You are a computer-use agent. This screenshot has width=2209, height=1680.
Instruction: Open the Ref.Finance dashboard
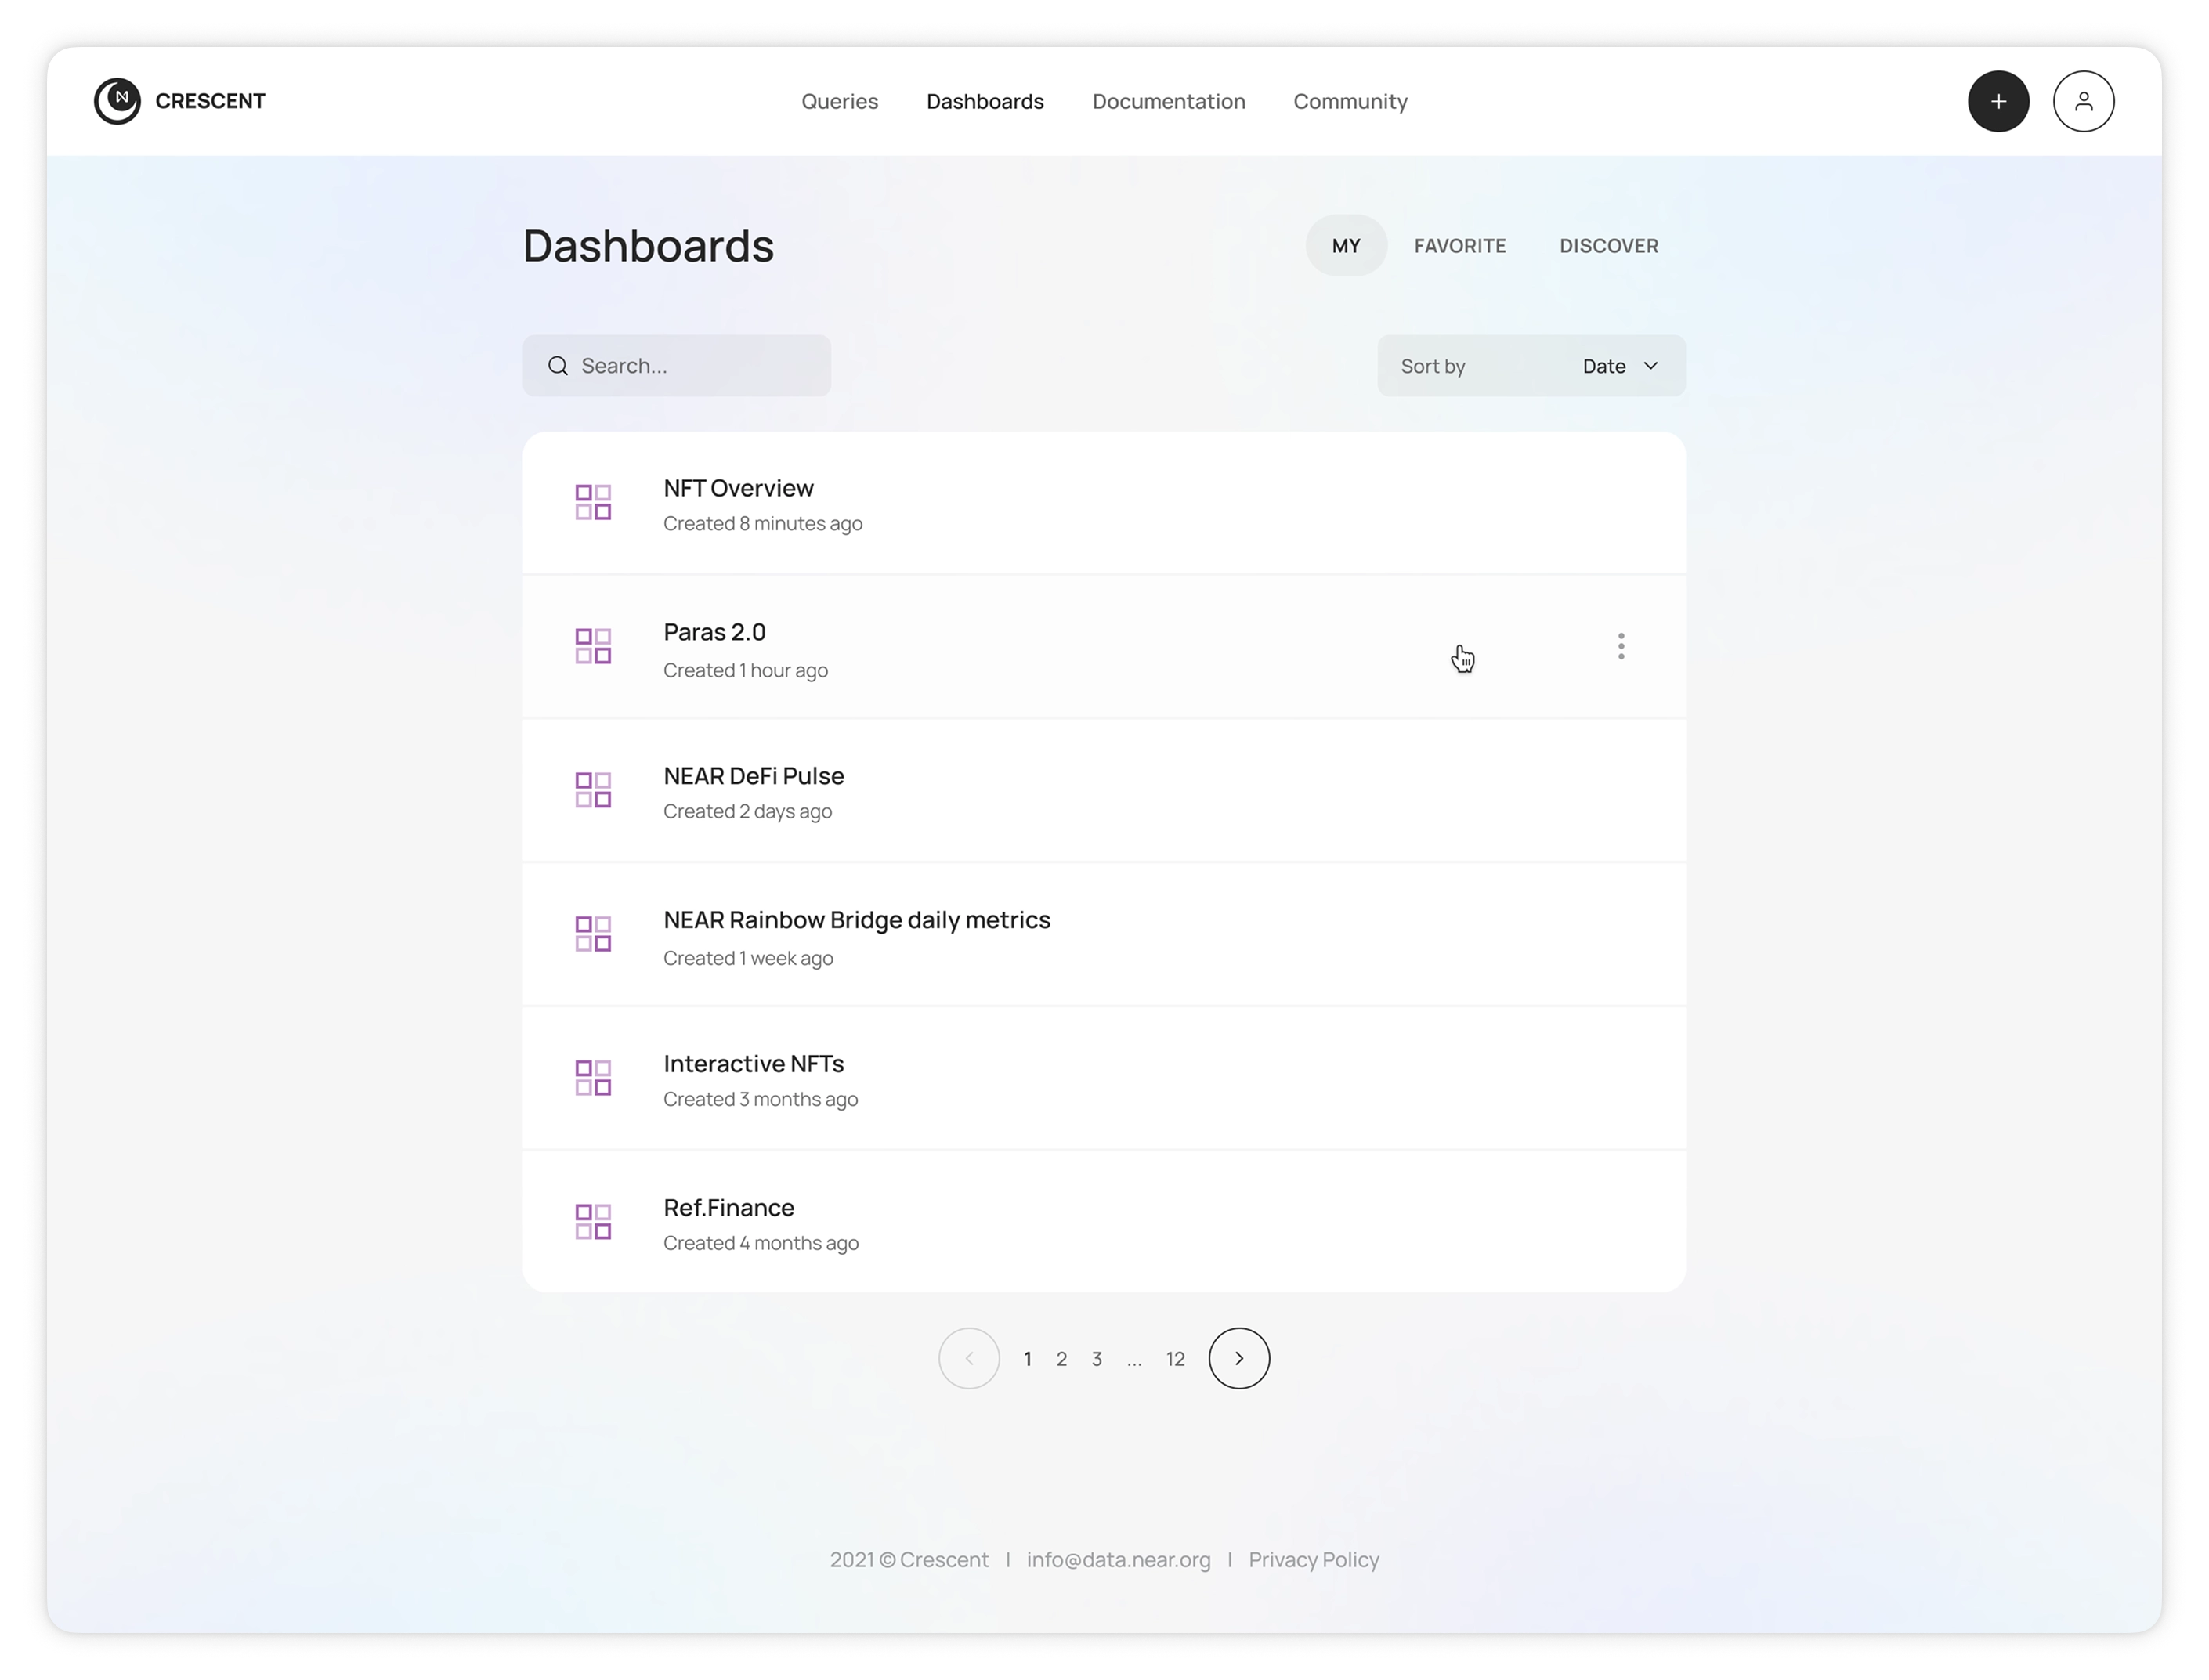(x=728, y=1208)
